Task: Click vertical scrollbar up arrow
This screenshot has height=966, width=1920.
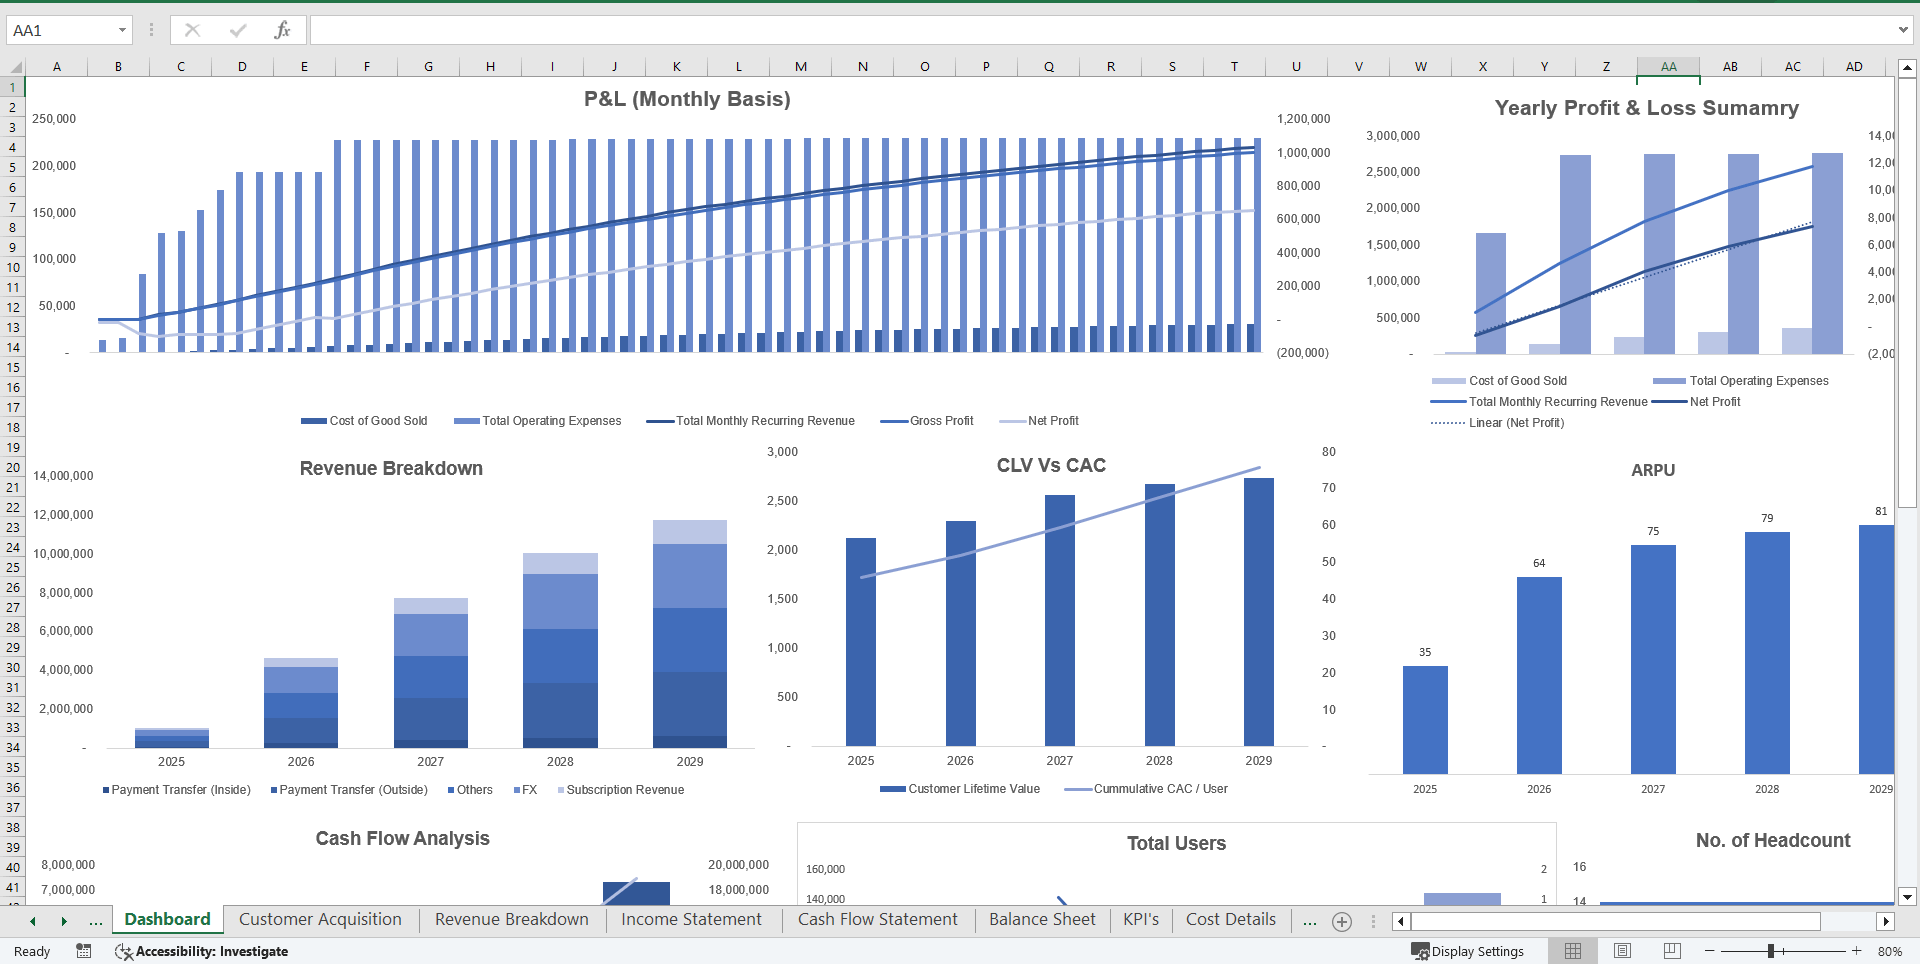Action: point(1907,68)
